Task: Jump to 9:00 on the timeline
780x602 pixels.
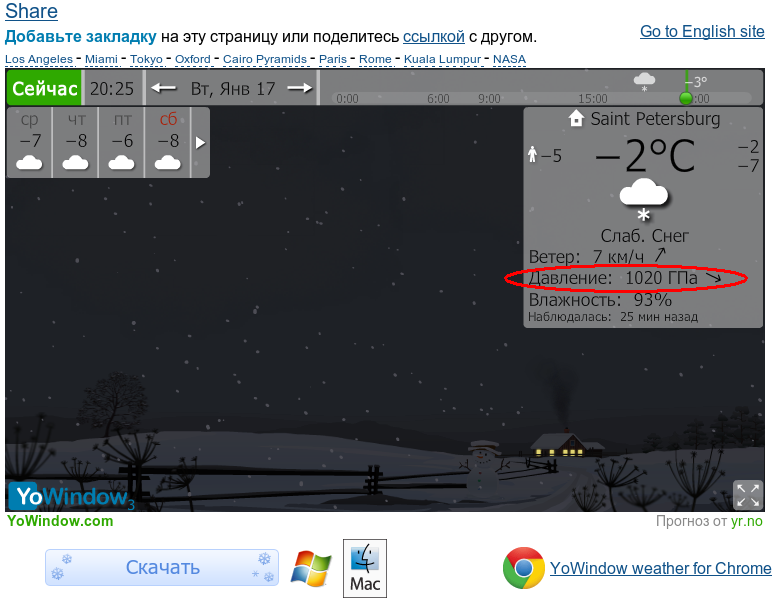Action: tap(489, 99)
